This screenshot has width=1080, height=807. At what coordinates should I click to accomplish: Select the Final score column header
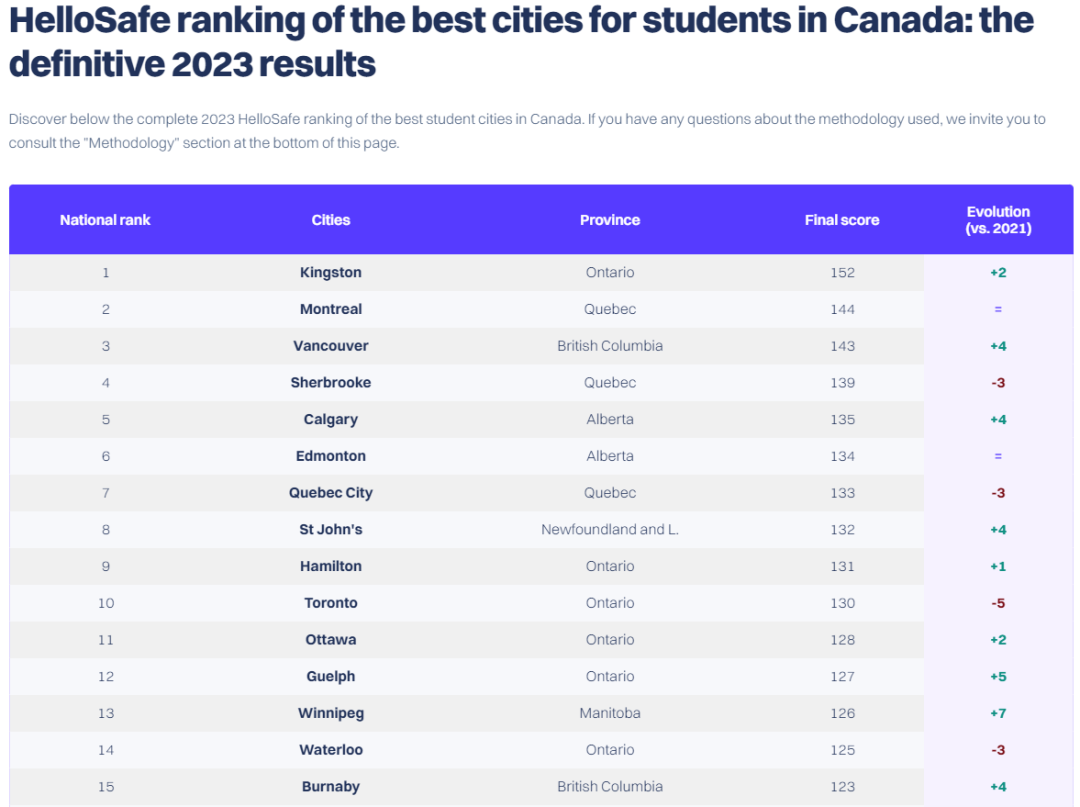pos(842,220)
